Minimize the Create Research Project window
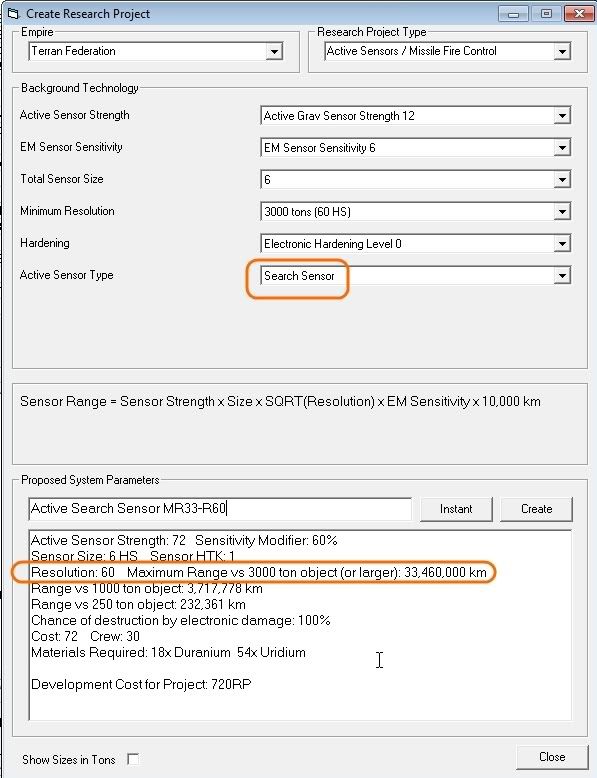The image size is (597, 778). pos(514,13)
